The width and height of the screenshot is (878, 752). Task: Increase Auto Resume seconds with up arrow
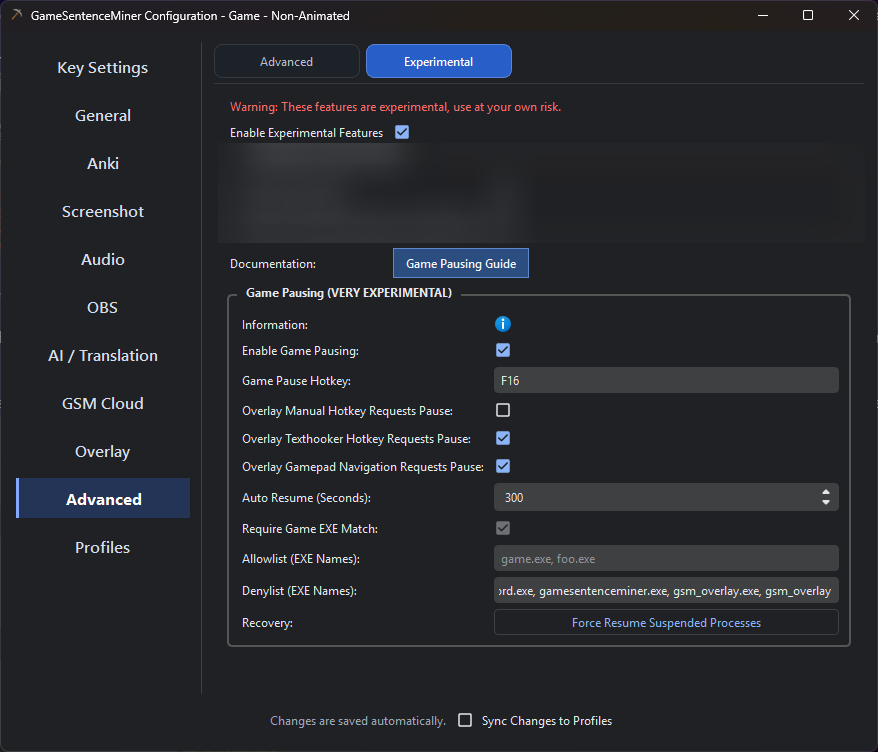click(x=825, y=492)
